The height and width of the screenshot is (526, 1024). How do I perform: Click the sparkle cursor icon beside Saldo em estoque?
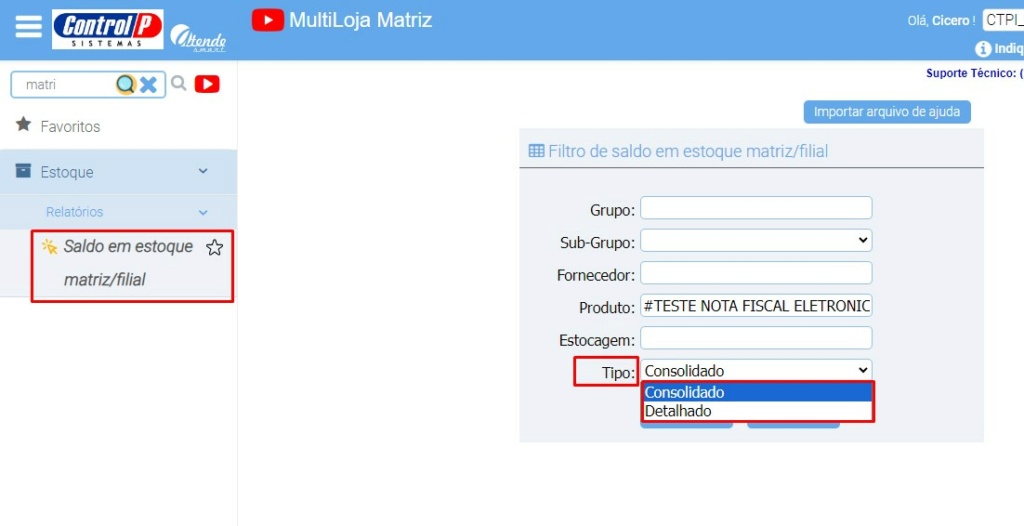pyautogui.click(x=50, y=246)
